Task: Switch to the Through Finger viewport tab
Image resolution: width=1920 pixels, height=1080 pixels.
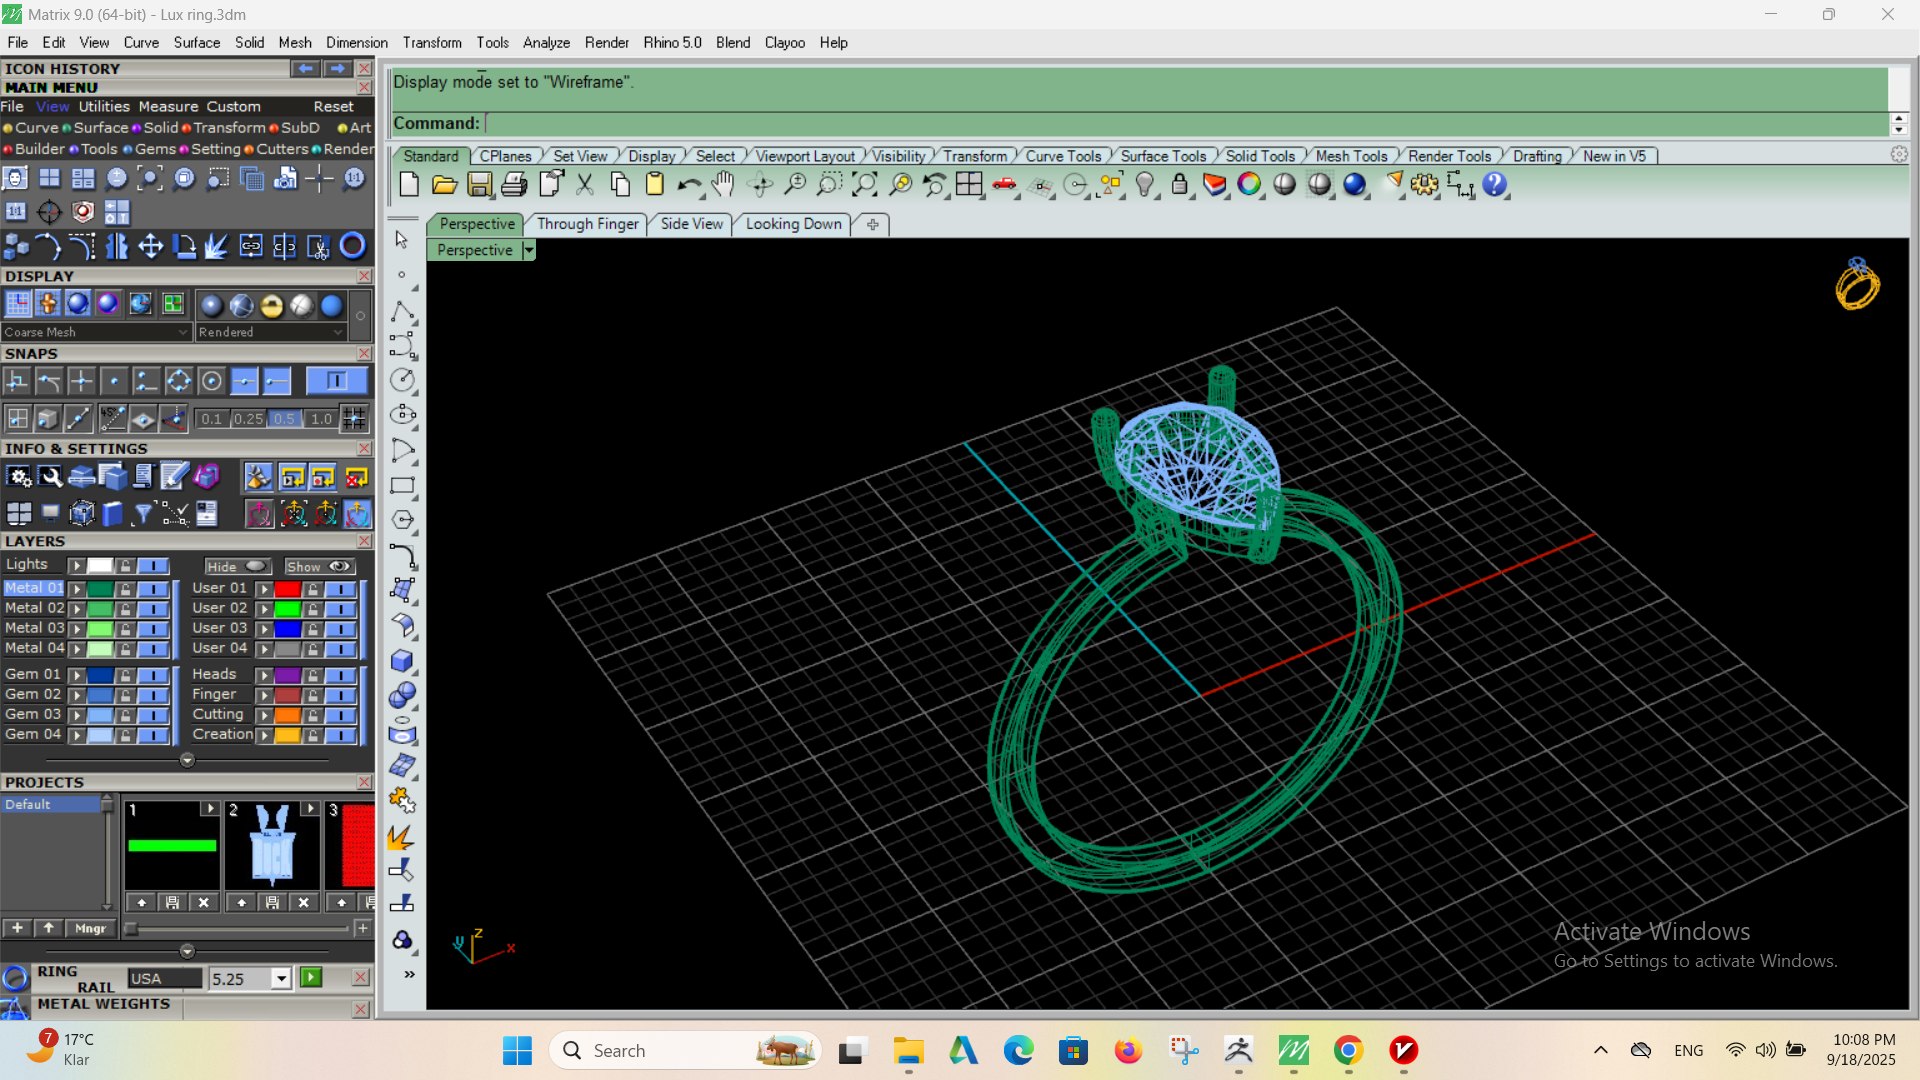Action: click(588, 224)
